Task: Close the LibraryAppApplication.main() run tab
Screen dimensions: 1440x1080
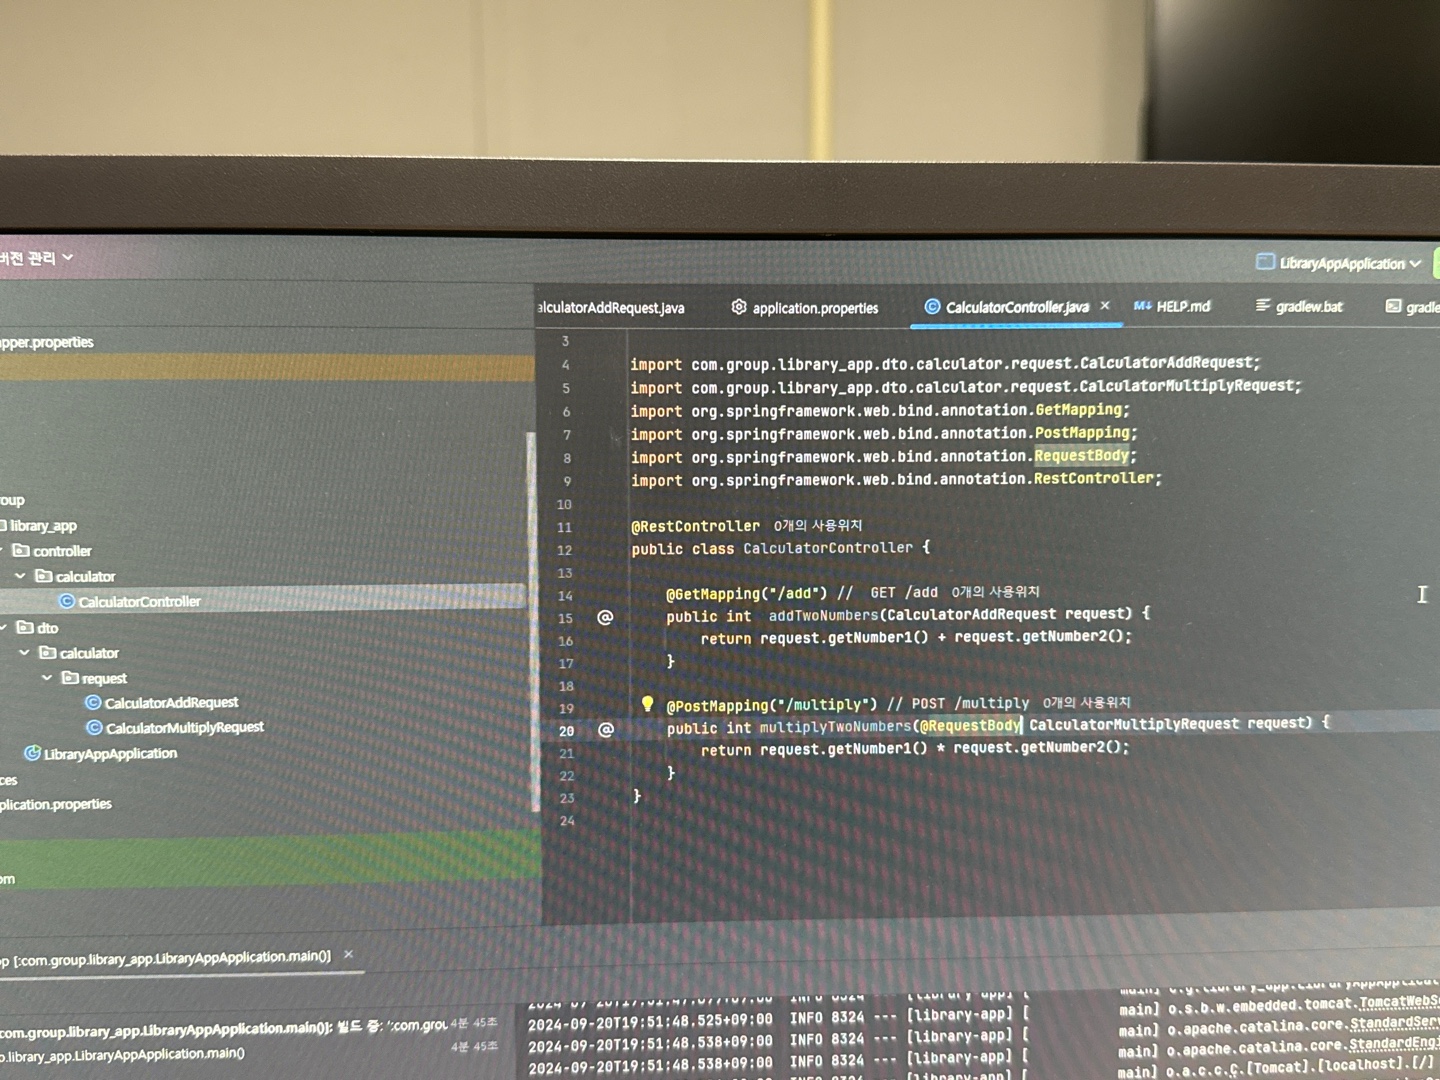Action: [x=348, y=955]
